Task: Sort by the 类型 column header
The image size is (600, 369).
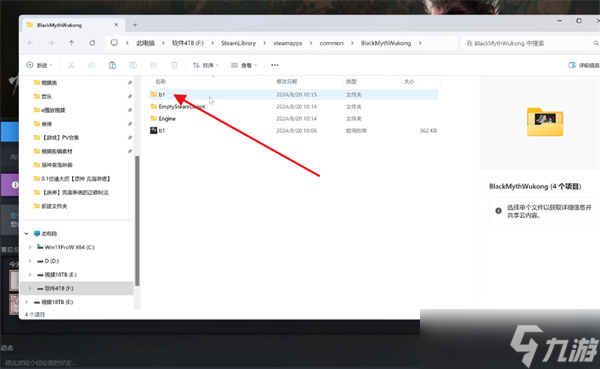Action: point(351,82)
